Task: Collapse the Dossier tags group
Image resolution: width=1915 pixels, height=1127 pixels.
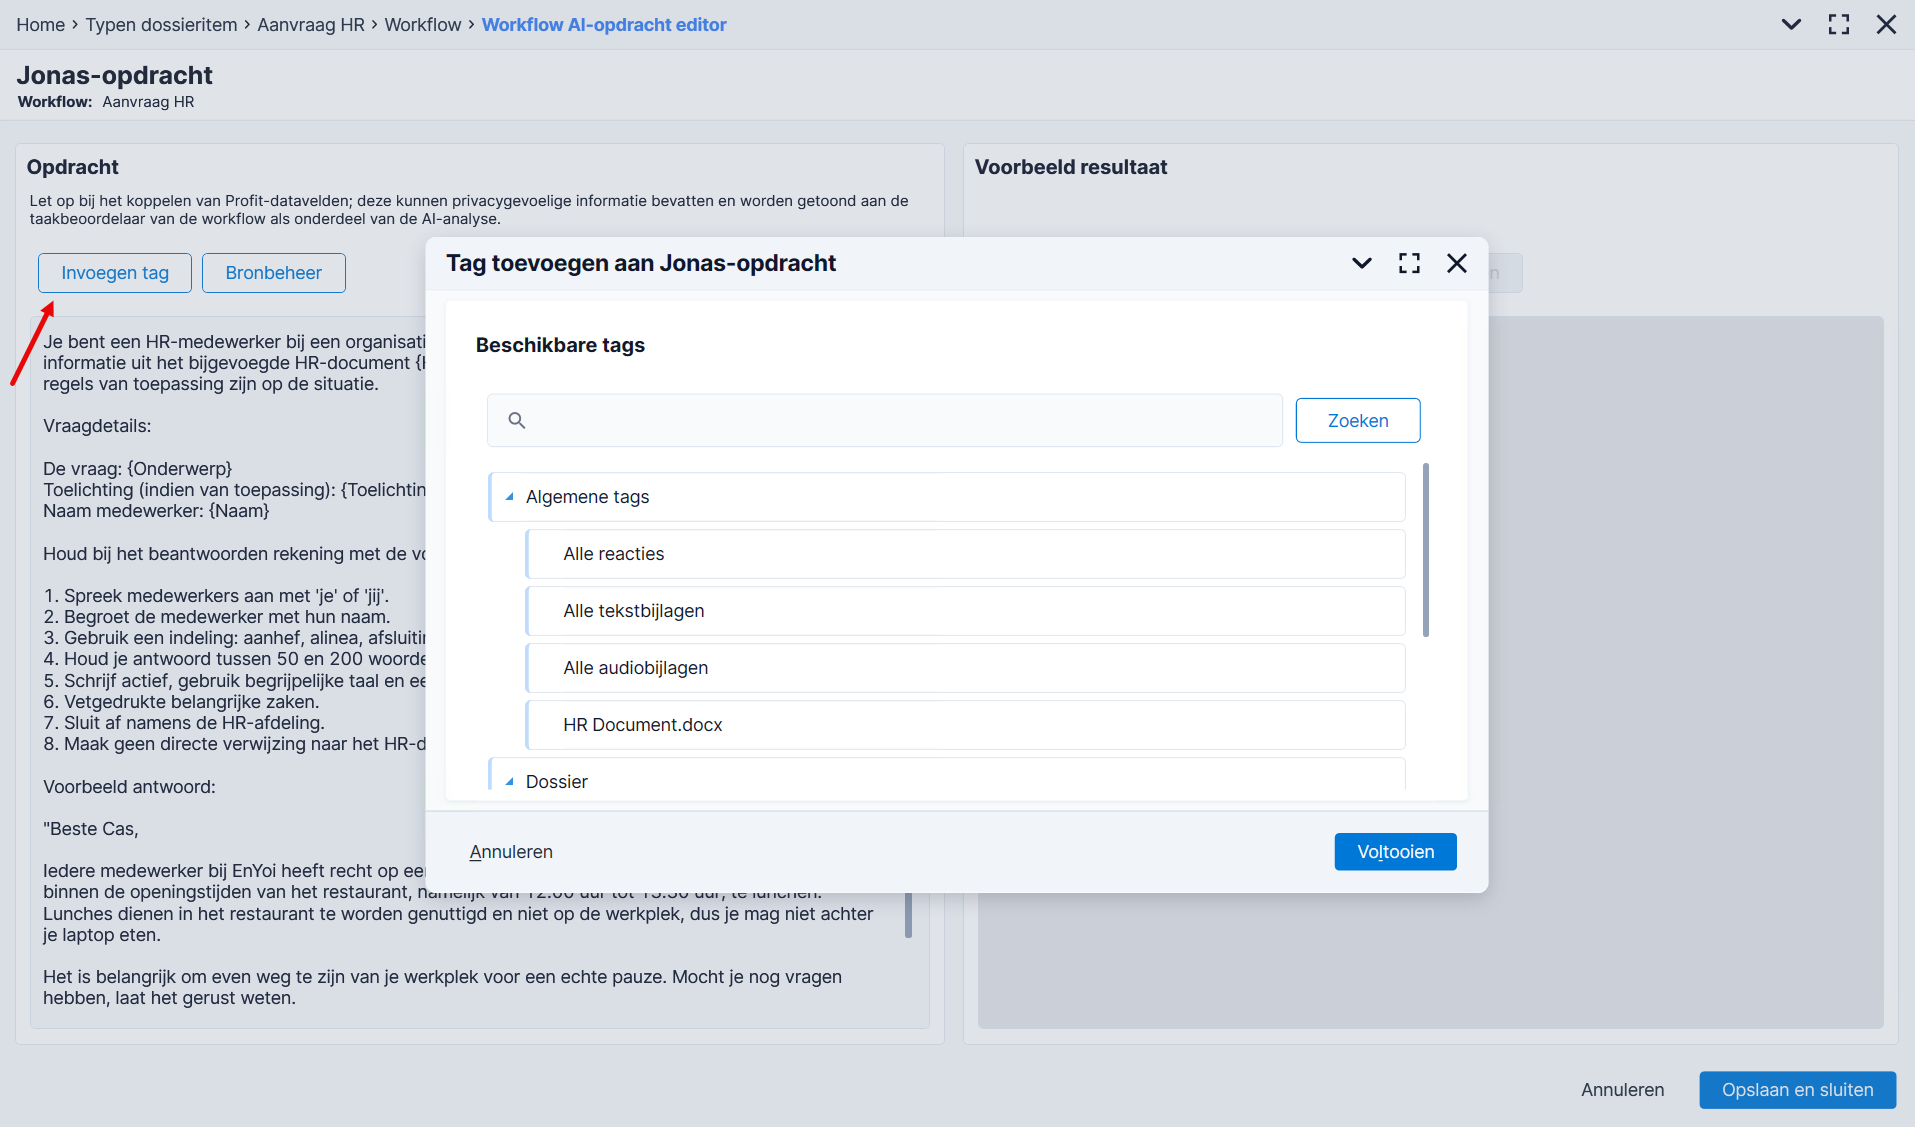Action: (510, 782)
